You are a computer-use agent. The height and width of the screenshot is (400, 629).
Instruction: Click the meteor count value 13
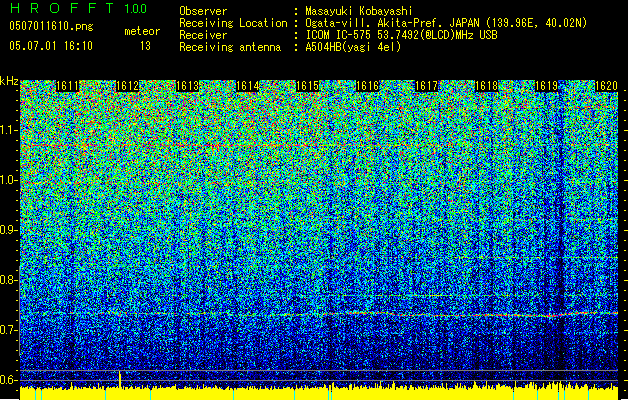145,46
